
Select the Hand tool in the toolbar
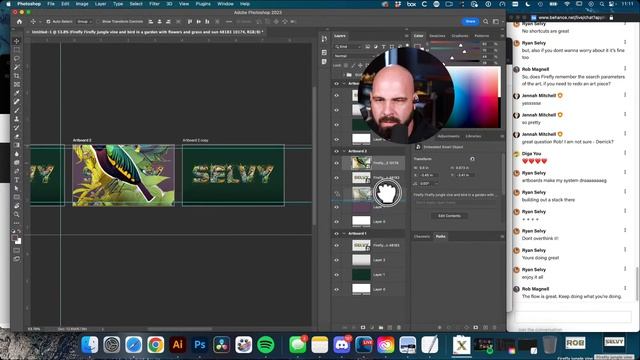point(17,206)
